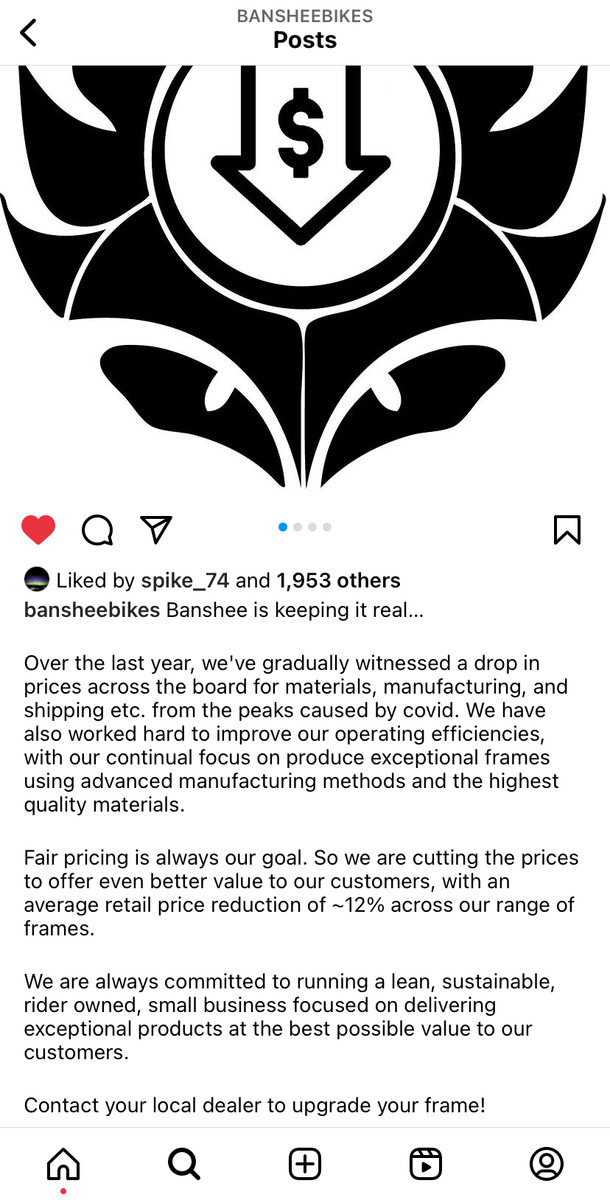This screenshot has width=610, height=1200.
Task: Jump to fourth carousel dot
Action: [x=327, y=527]
